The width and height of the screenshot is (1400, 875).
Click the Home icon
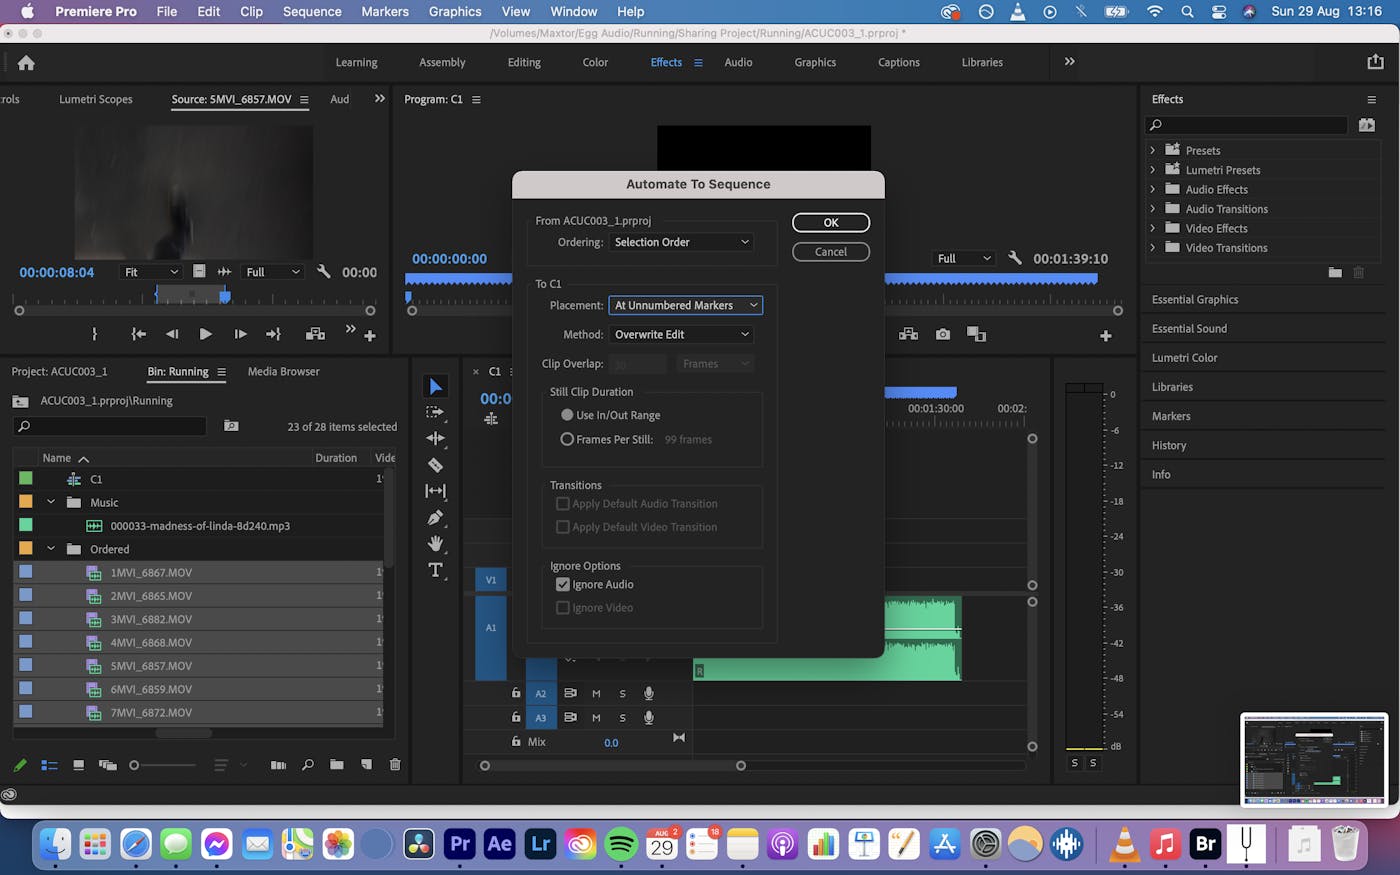click(x=26, y=62)
